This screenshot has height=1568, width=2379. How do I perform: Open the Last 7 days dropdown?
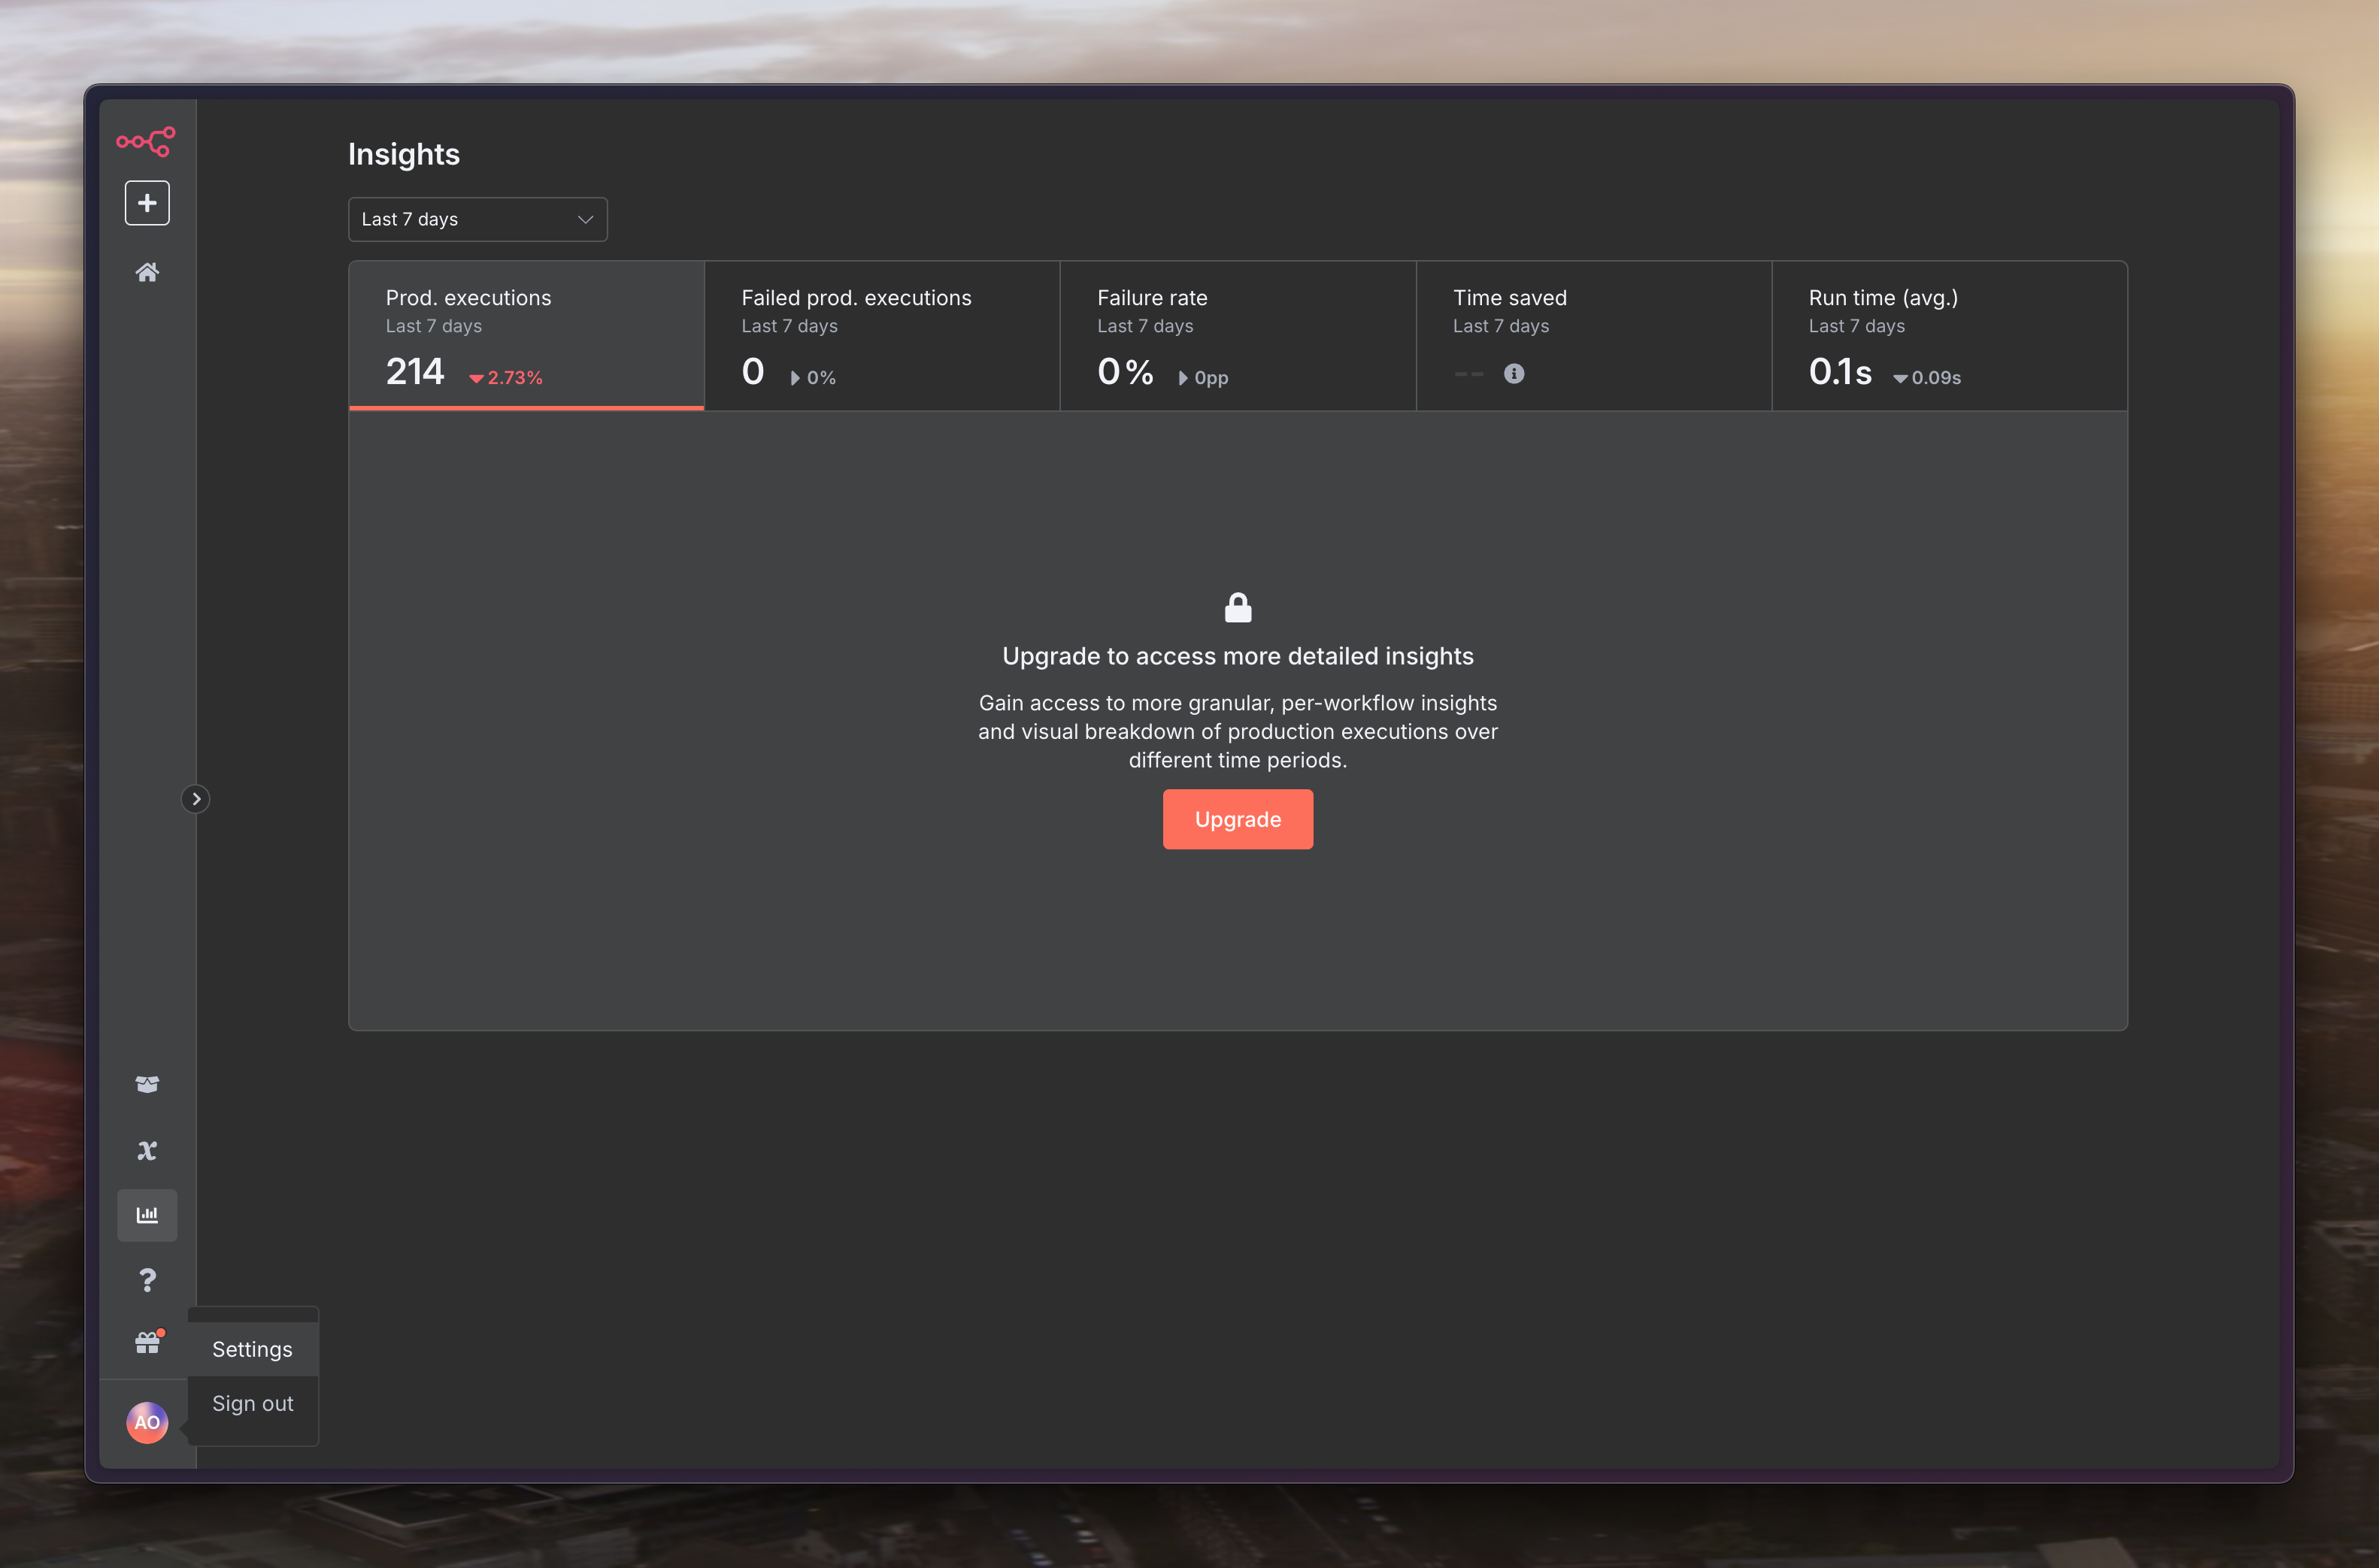click(x=477, y=219)
